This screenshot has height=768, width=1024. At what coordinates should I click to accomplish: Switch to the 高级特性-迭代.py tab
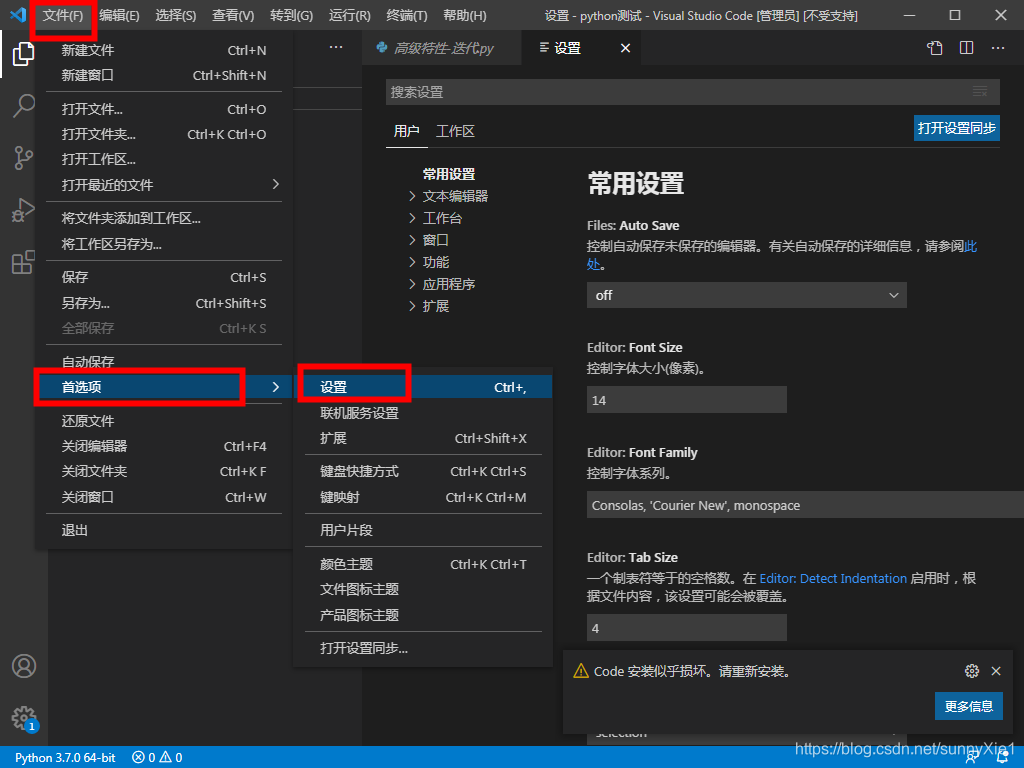(x=442, y=48)
